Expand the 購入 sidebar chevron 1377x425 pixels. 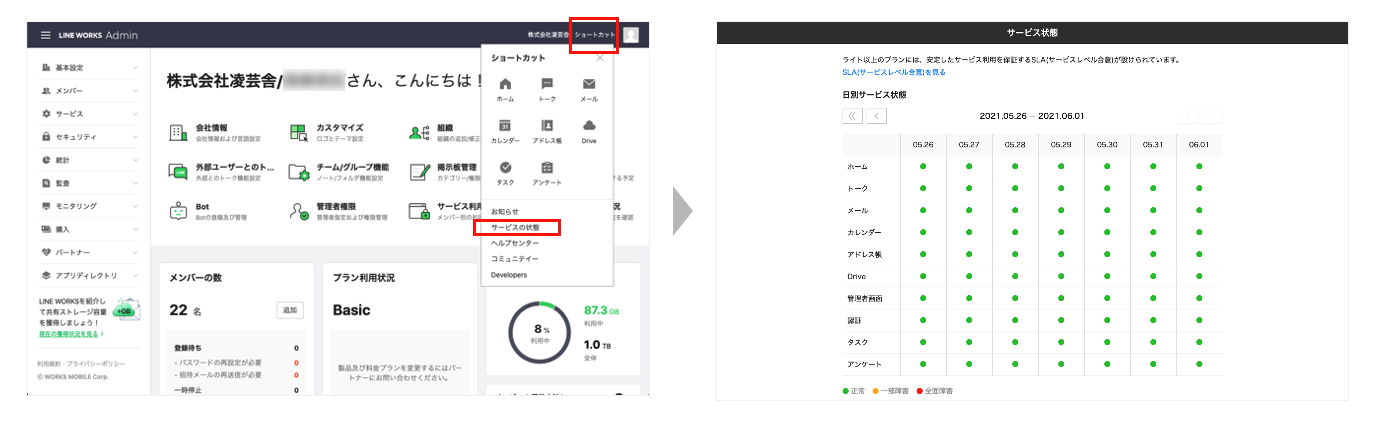tap(134, 228)
